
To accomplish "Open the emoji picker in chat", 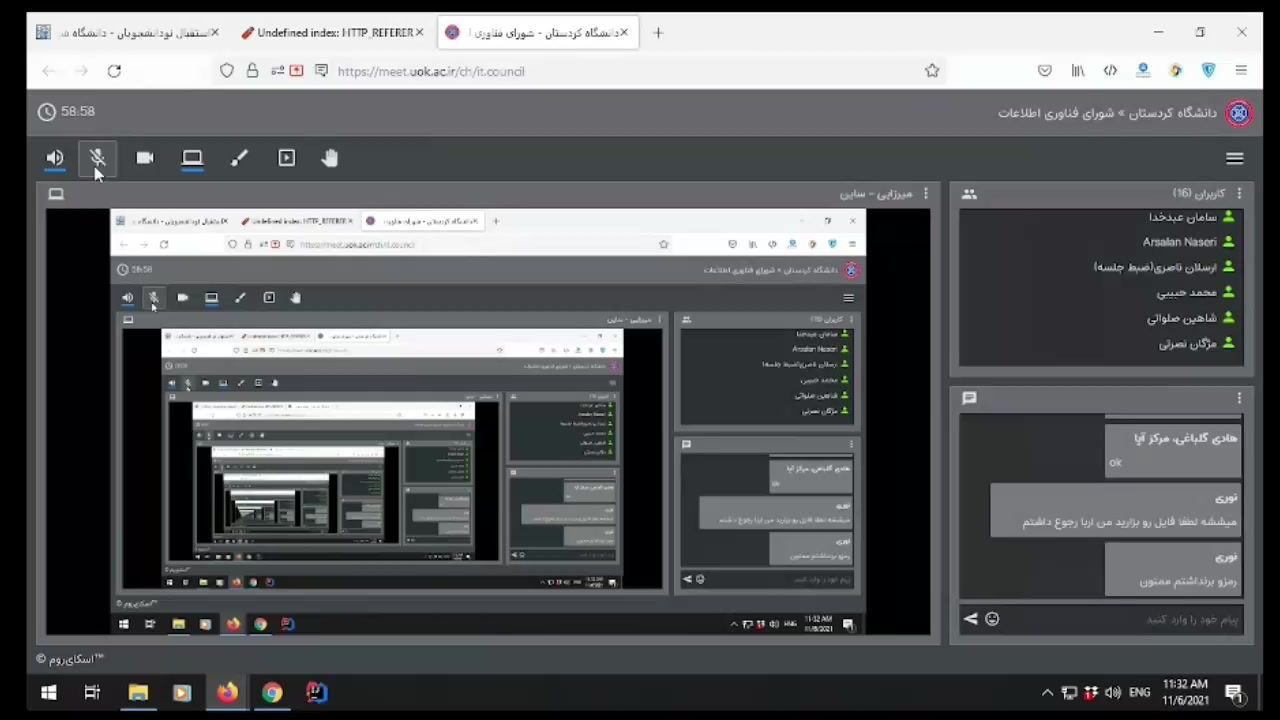I will click(992, 619).
